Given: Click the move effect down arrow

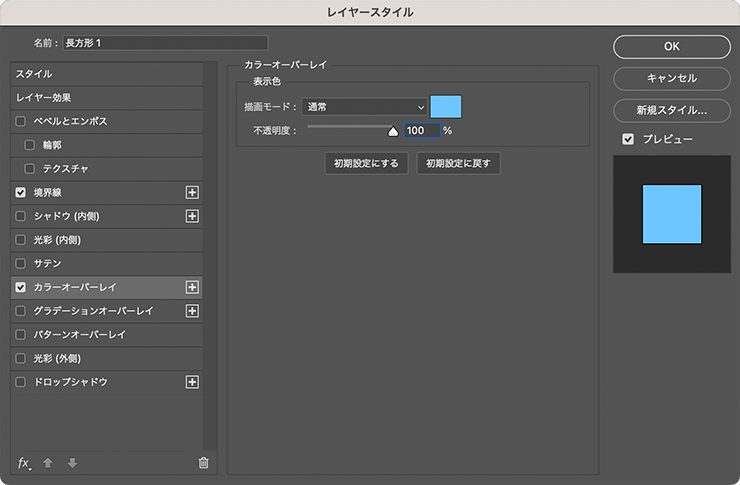Looking at the screenshot, I should pos(72,463).
